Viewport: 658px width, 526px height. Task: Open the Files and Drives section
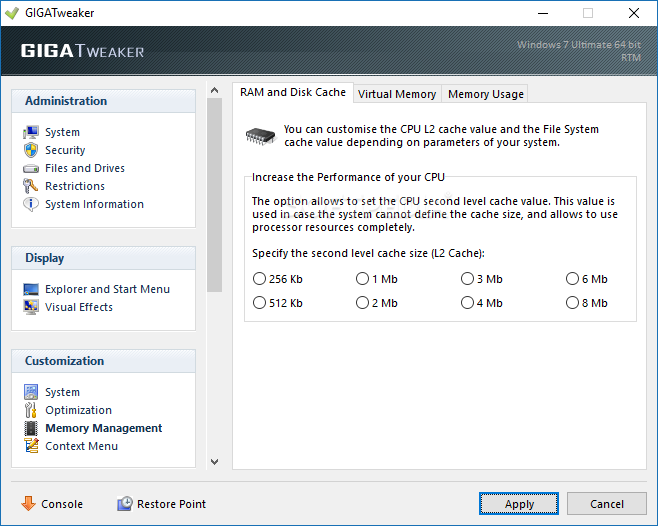(85, 168)
